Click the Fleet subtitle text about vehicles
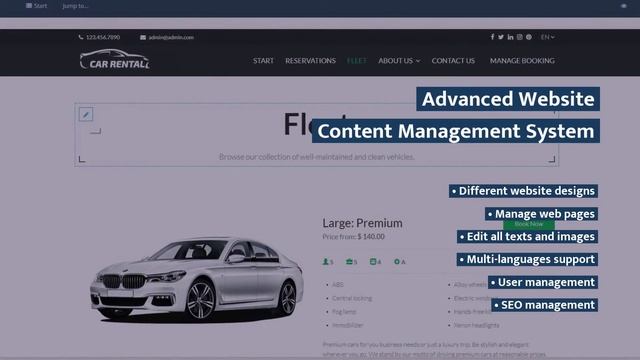640x360 pixels. coord(317,157)
